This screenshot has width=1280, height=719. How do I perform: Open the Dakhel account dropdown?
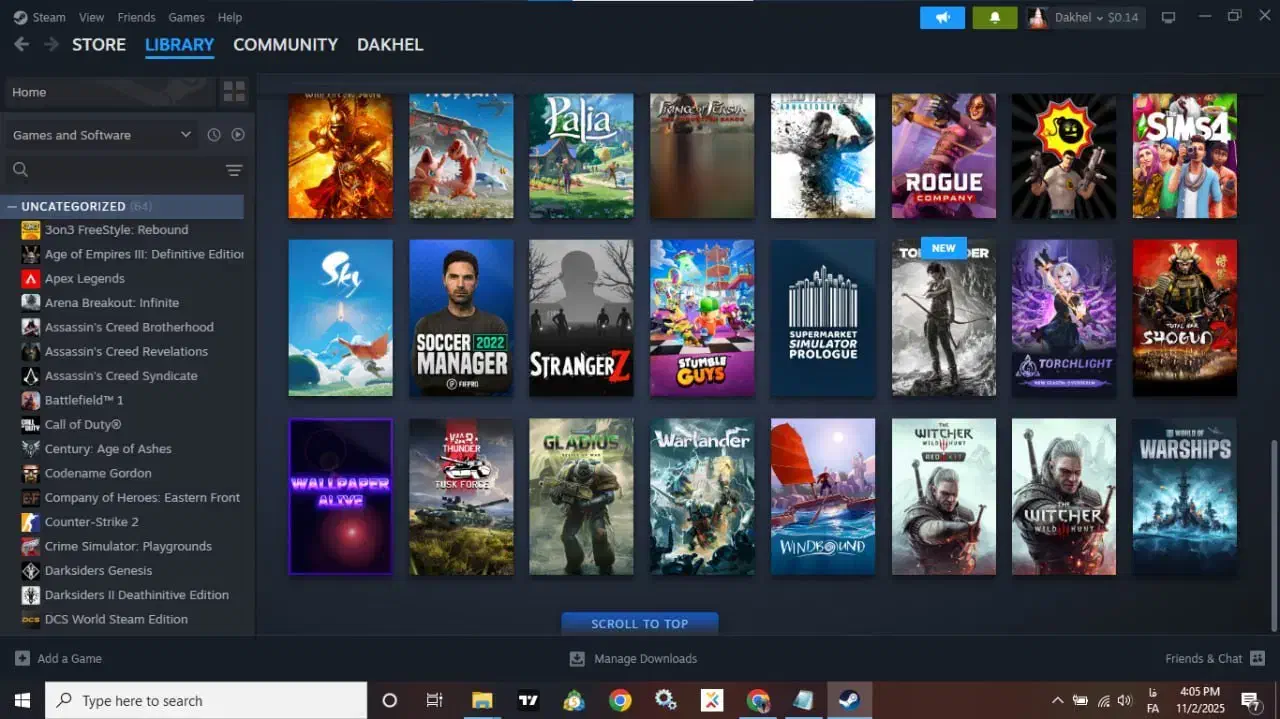click(x=1084, y=17)
